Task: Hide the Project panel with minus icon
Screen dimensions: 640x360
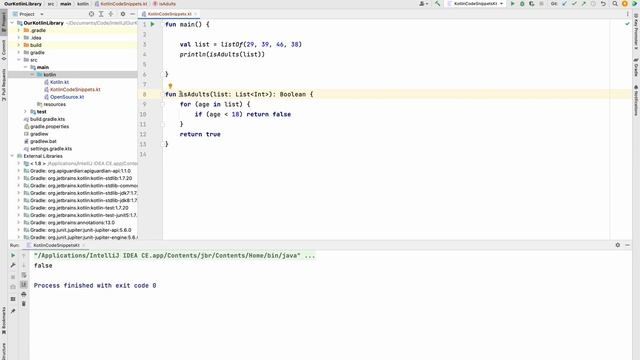Action: tap(132, 14)
